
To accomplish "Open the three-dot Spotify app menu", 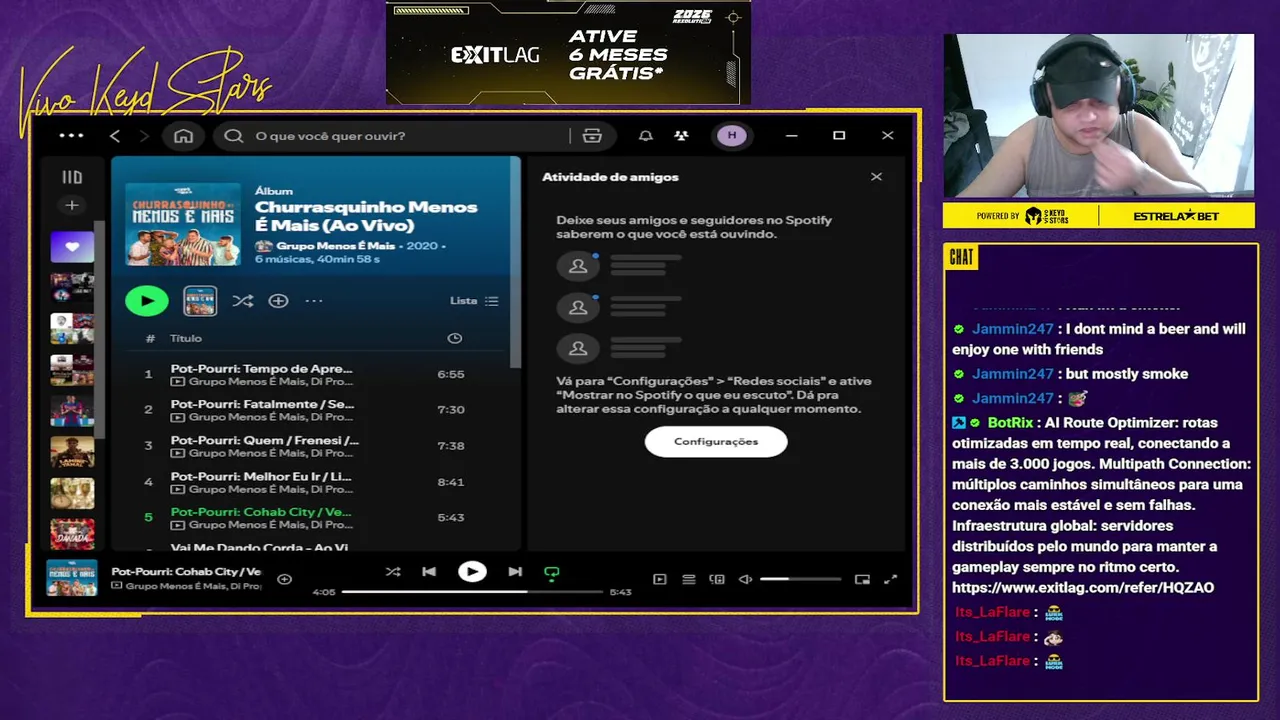I will pos(71,135).
